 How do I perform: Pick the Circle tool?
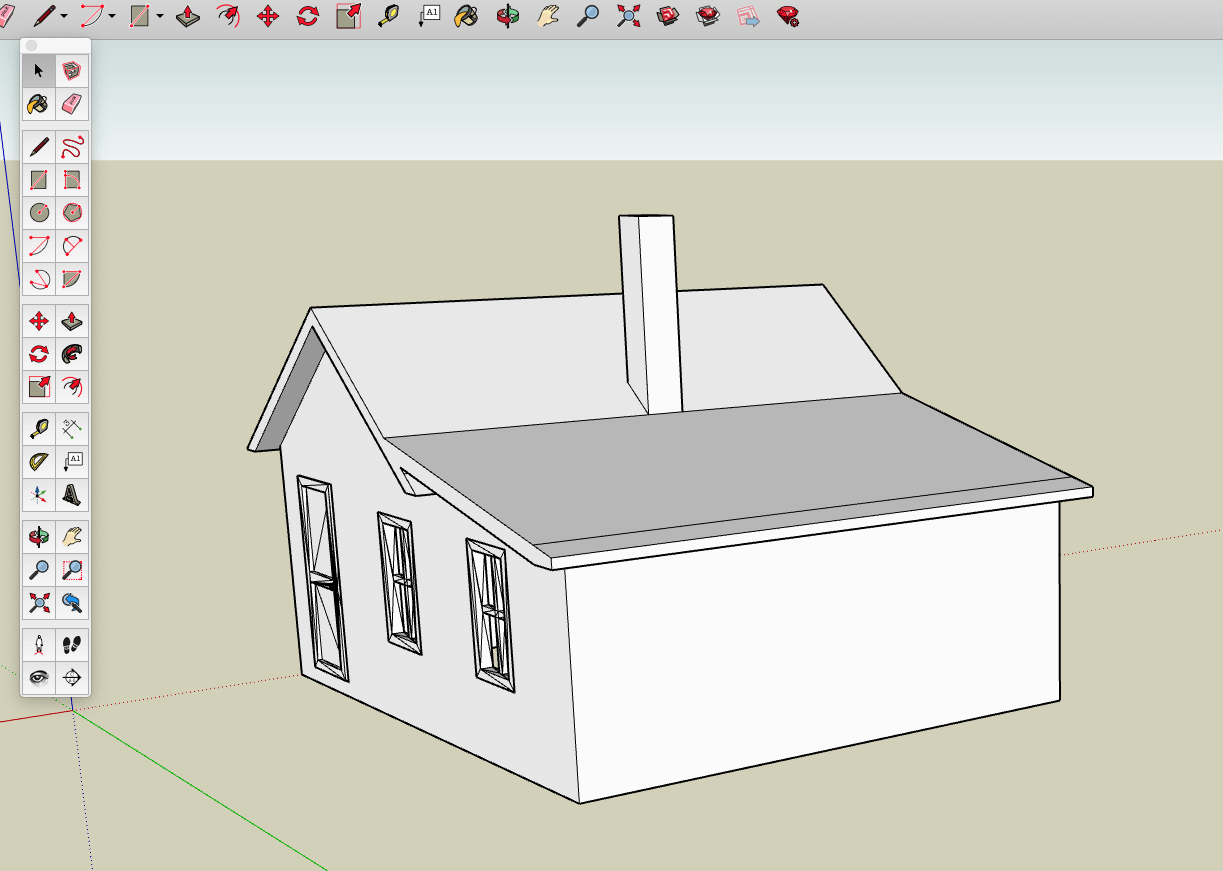tap(39, 212)
